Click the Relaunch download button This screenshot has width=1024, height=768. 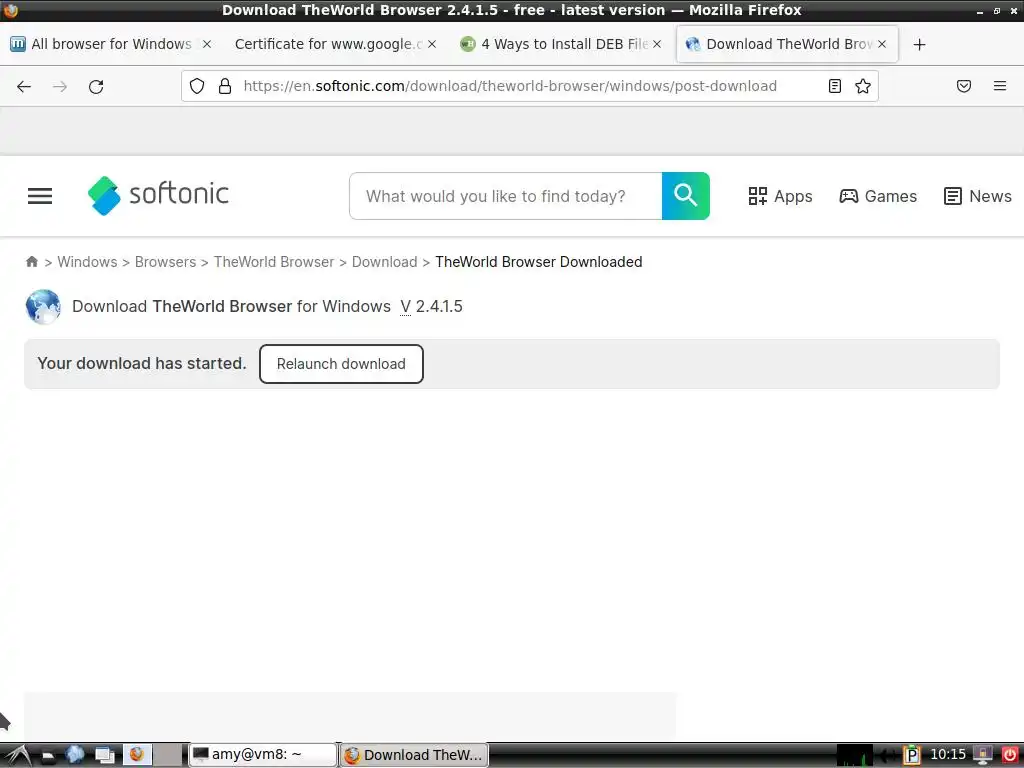341,364
